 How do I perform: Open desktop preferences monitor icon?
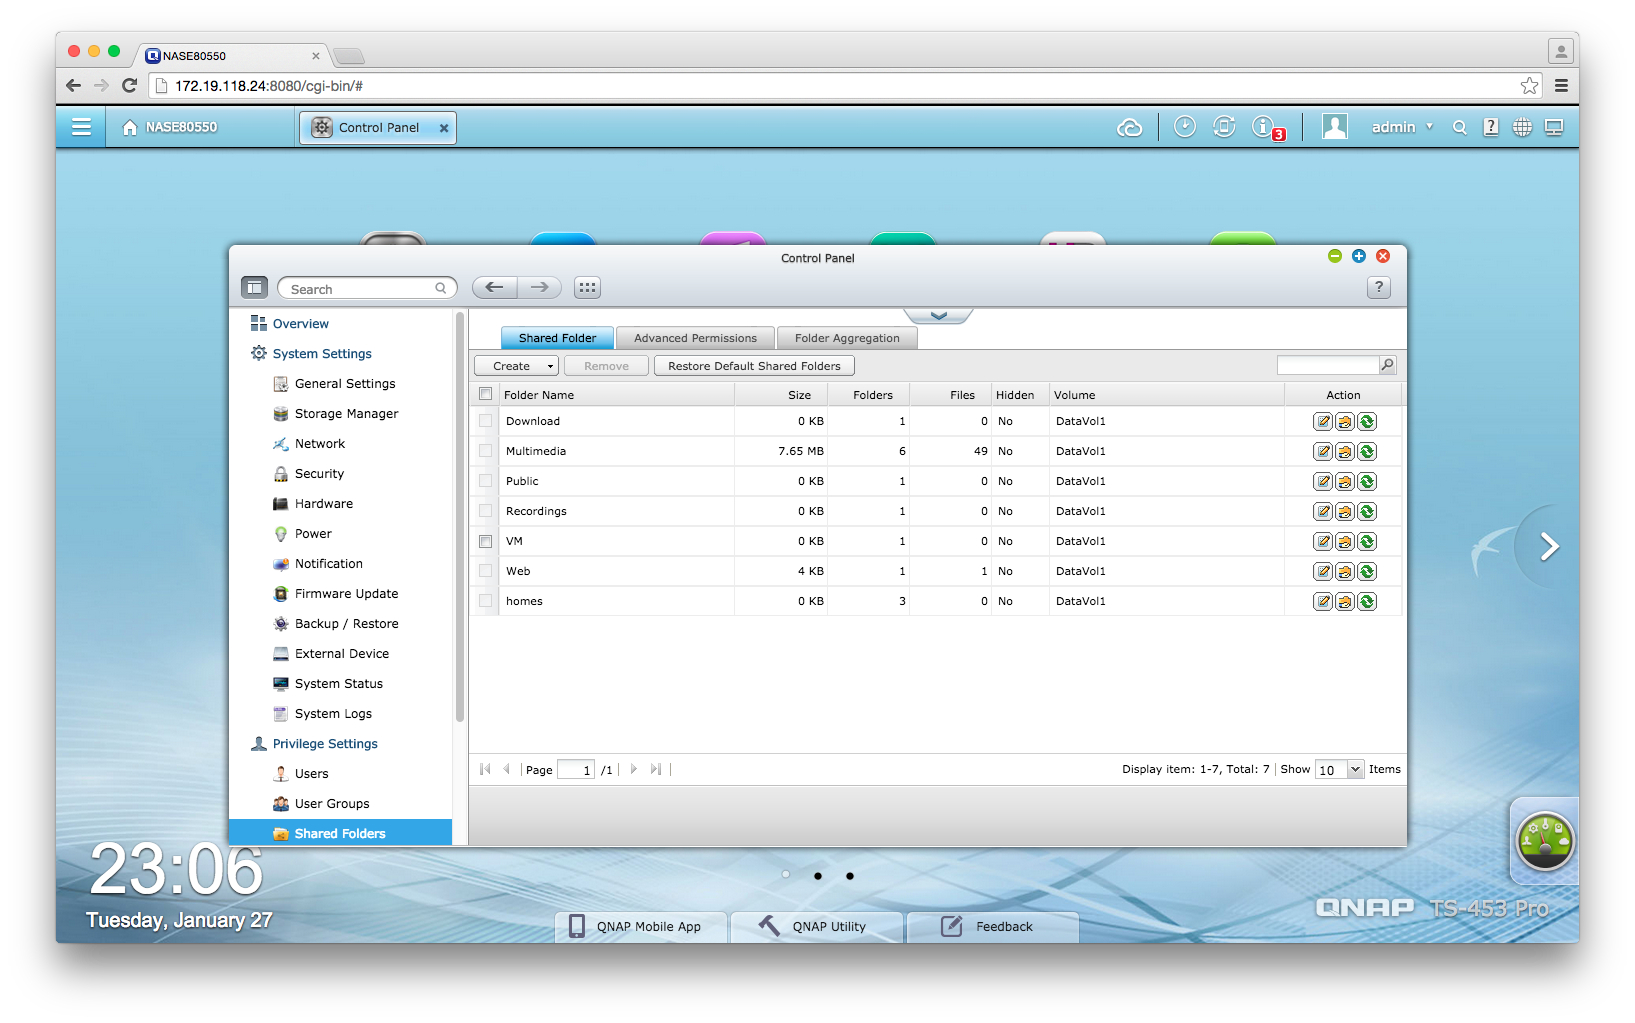click(1554, 127)
